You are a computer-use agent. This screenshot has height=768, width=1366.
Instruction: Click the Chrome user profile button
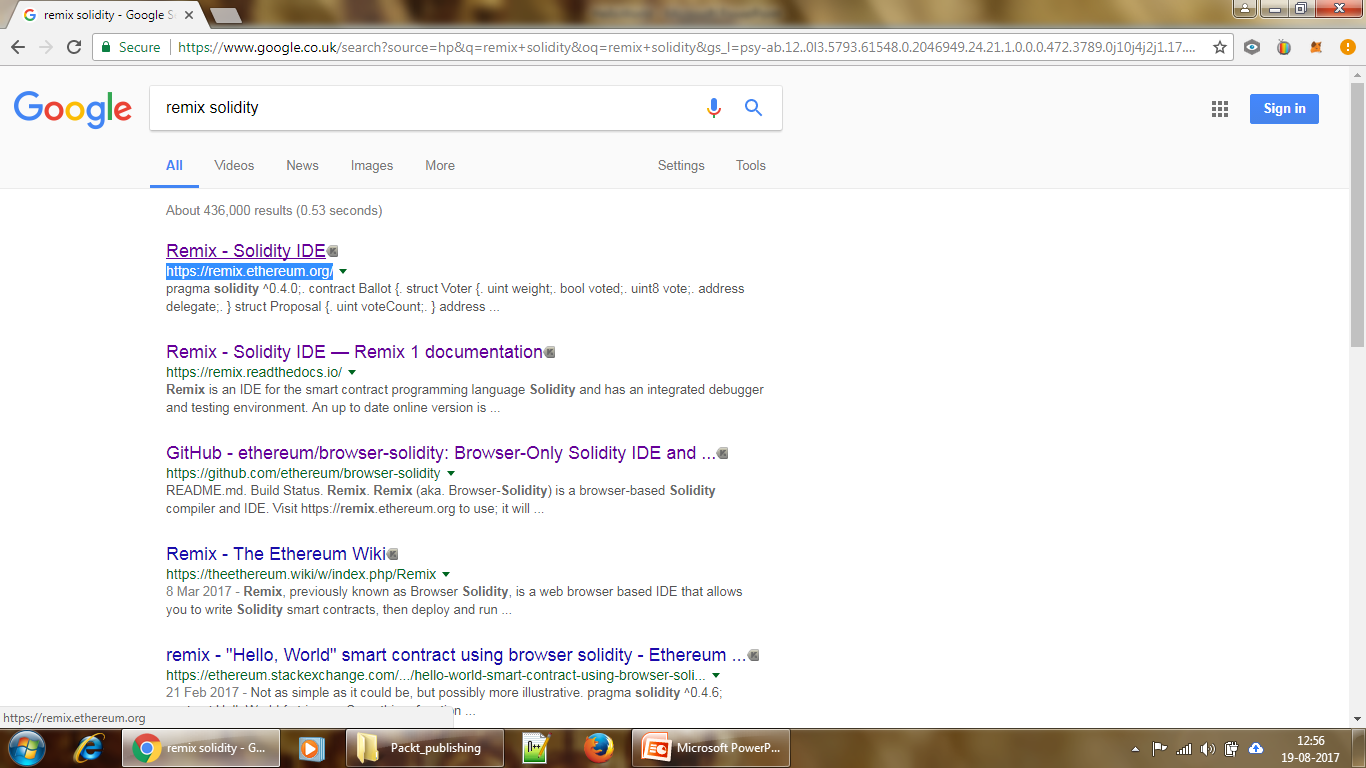click(1243, 8)
